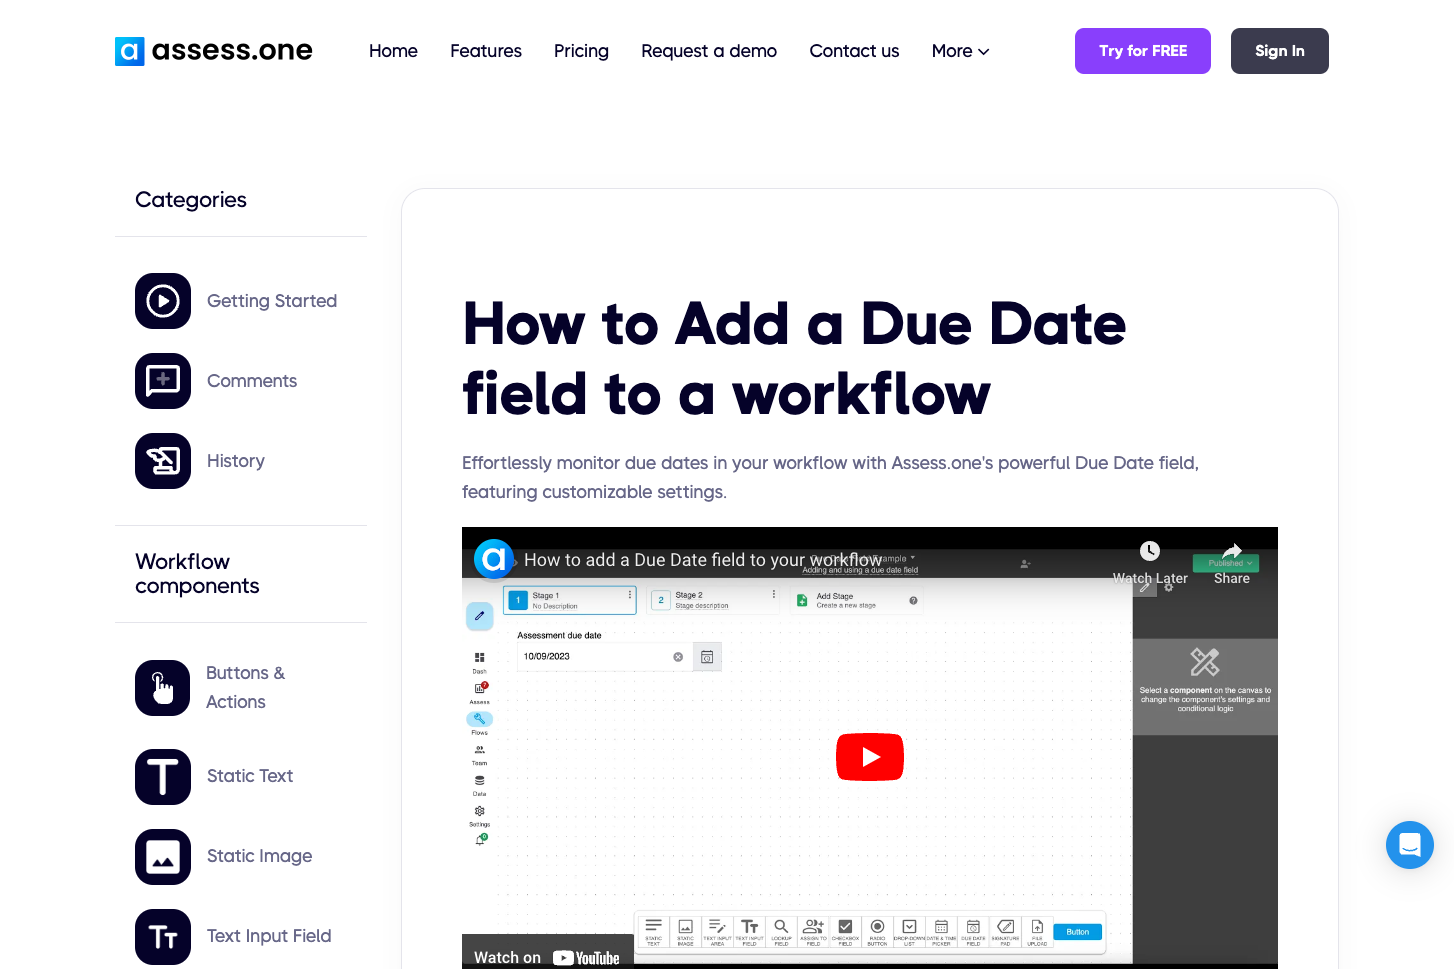Viewport: 1454px width, 969px height.
Task: Expand the More navigation dropdown
Action: (x=958, y=51)
